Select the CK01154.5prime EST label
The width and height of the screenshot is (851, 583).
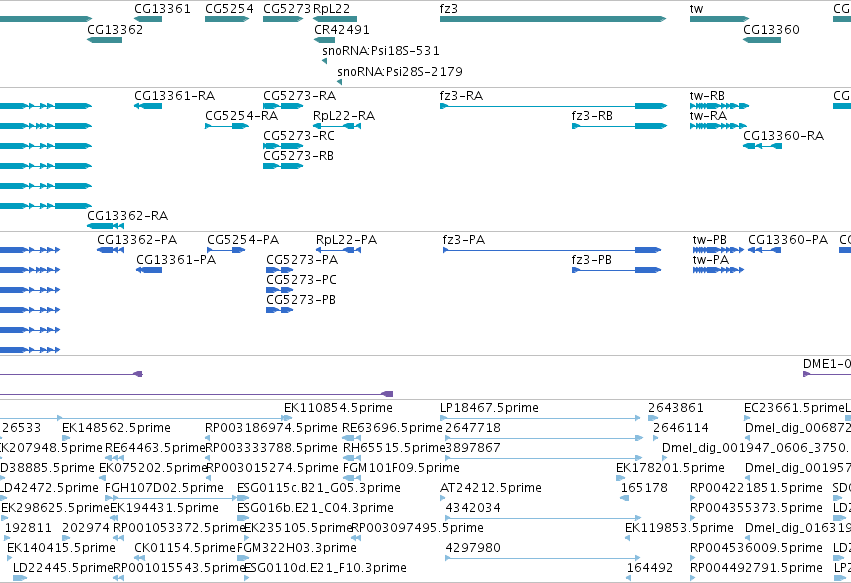[185, 548]
